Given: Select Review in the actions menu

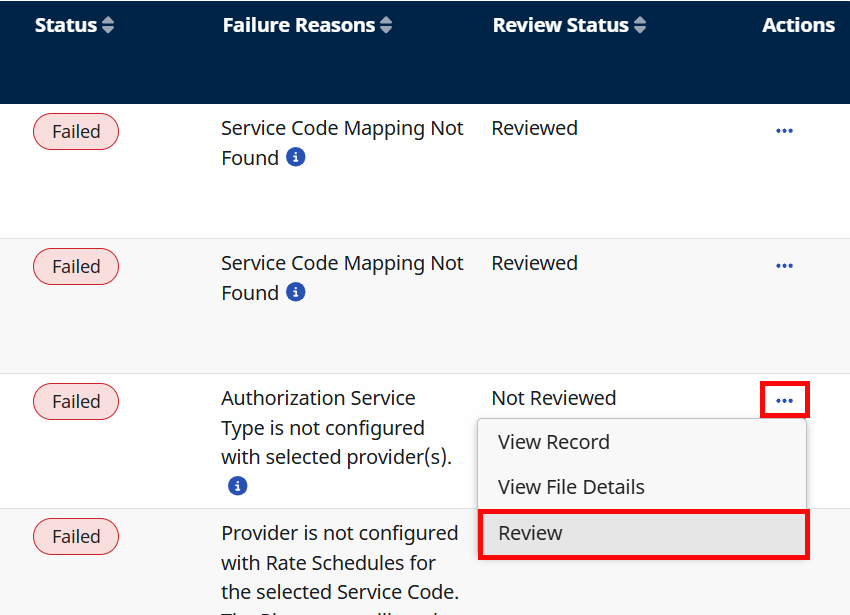Looking at the screenshot, I should 531,533.
